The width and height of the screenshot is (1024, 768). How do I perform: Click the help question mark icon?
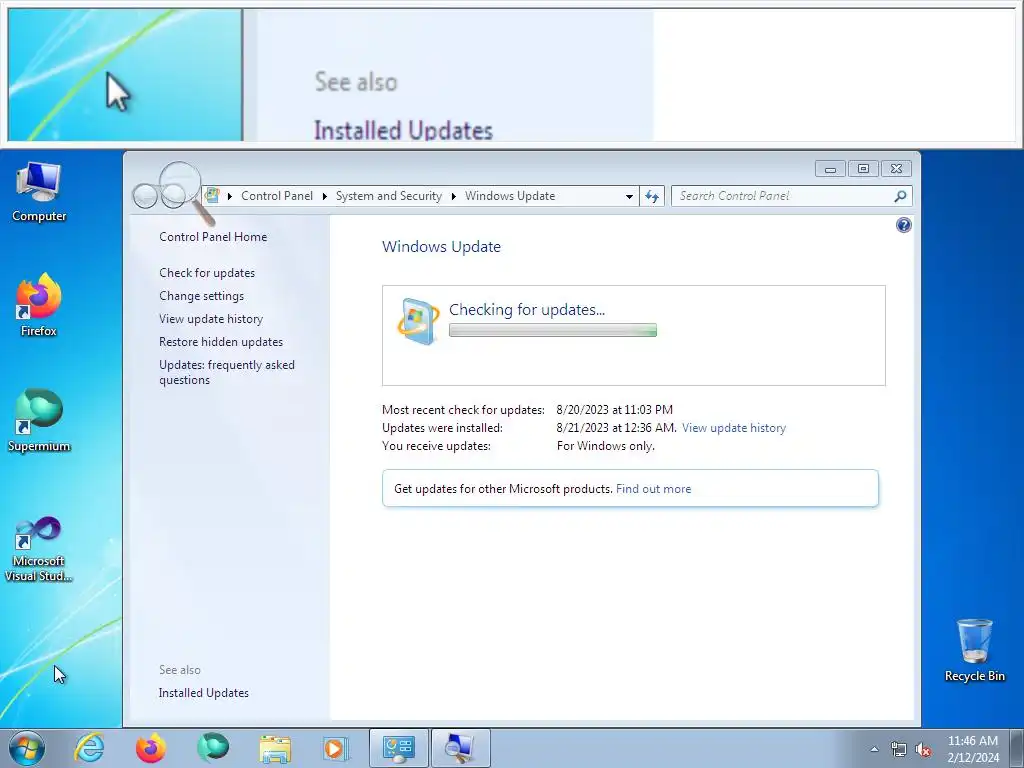[904, 225]
